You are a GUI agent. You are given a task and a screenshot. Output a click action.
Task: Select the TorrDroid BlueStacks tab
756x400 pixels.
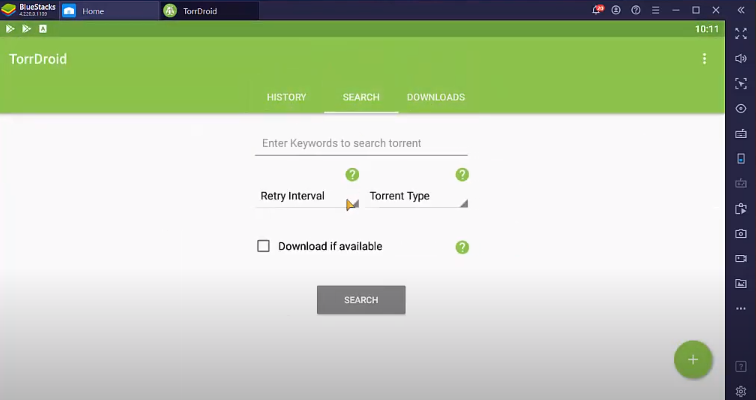click(x=209, y=11)
